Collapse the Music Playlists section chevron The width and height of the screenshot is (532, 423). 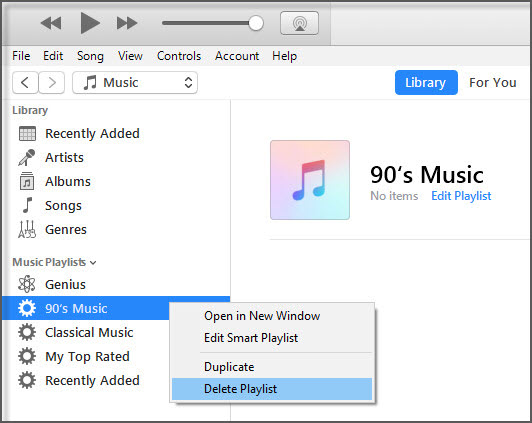click(x=93, y=263)
